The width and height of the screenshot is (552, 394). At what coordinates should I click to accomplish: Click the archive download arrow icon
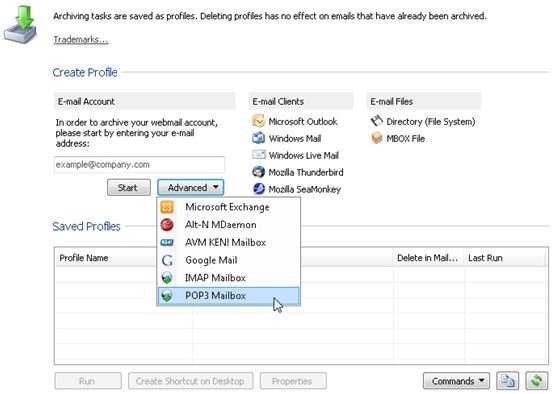pos(20,24)
